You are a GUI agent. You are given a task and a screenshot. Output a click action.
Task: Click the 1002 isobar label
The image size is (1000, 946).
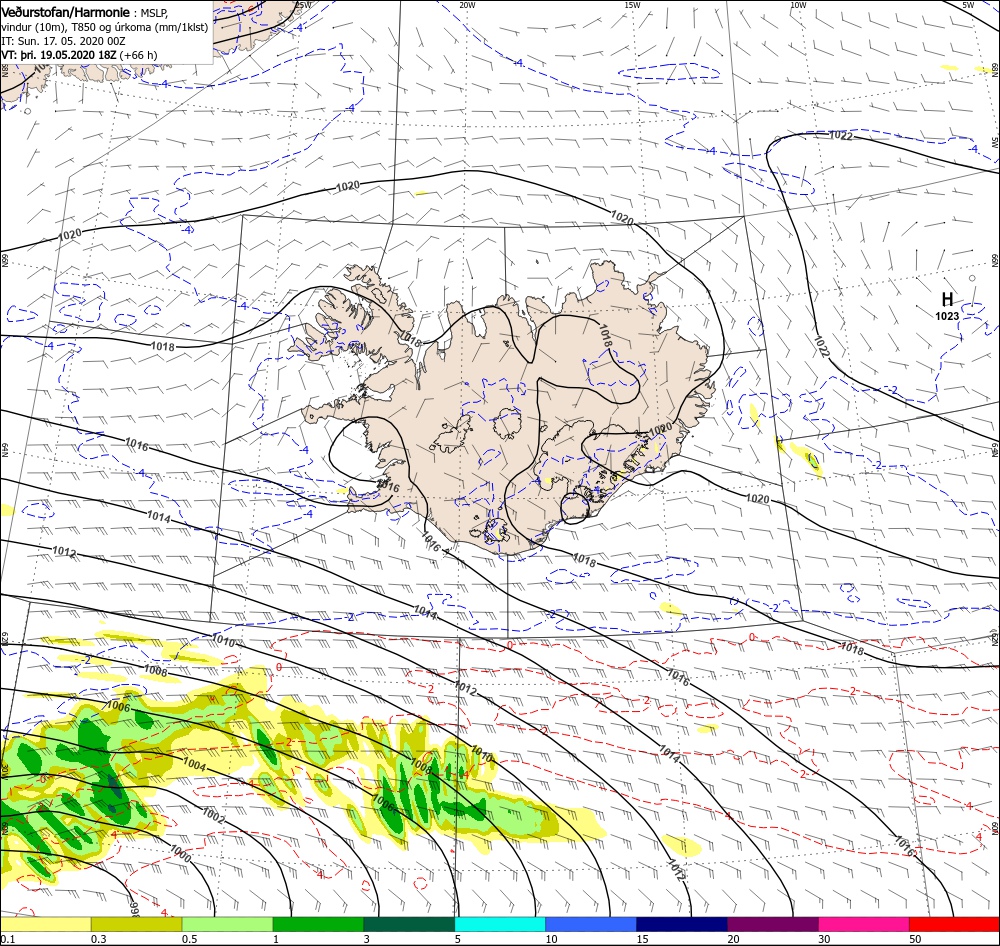pyautogui.click(x=214, y=816)
